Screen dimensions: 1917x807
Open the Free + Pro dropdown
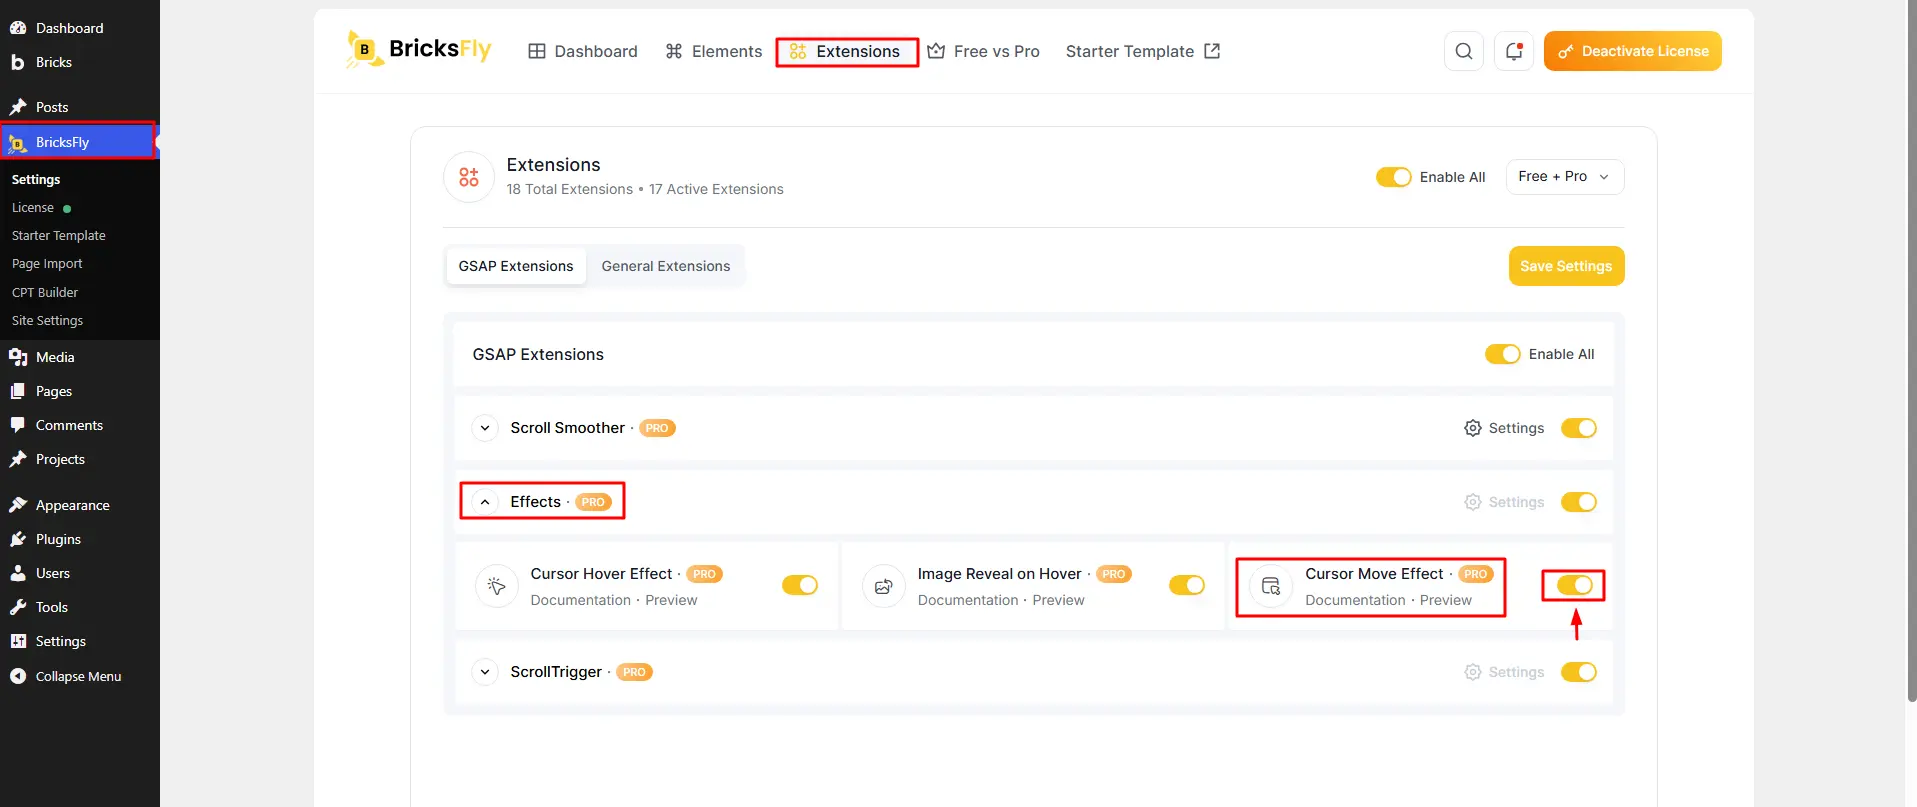click(1565, 177)
